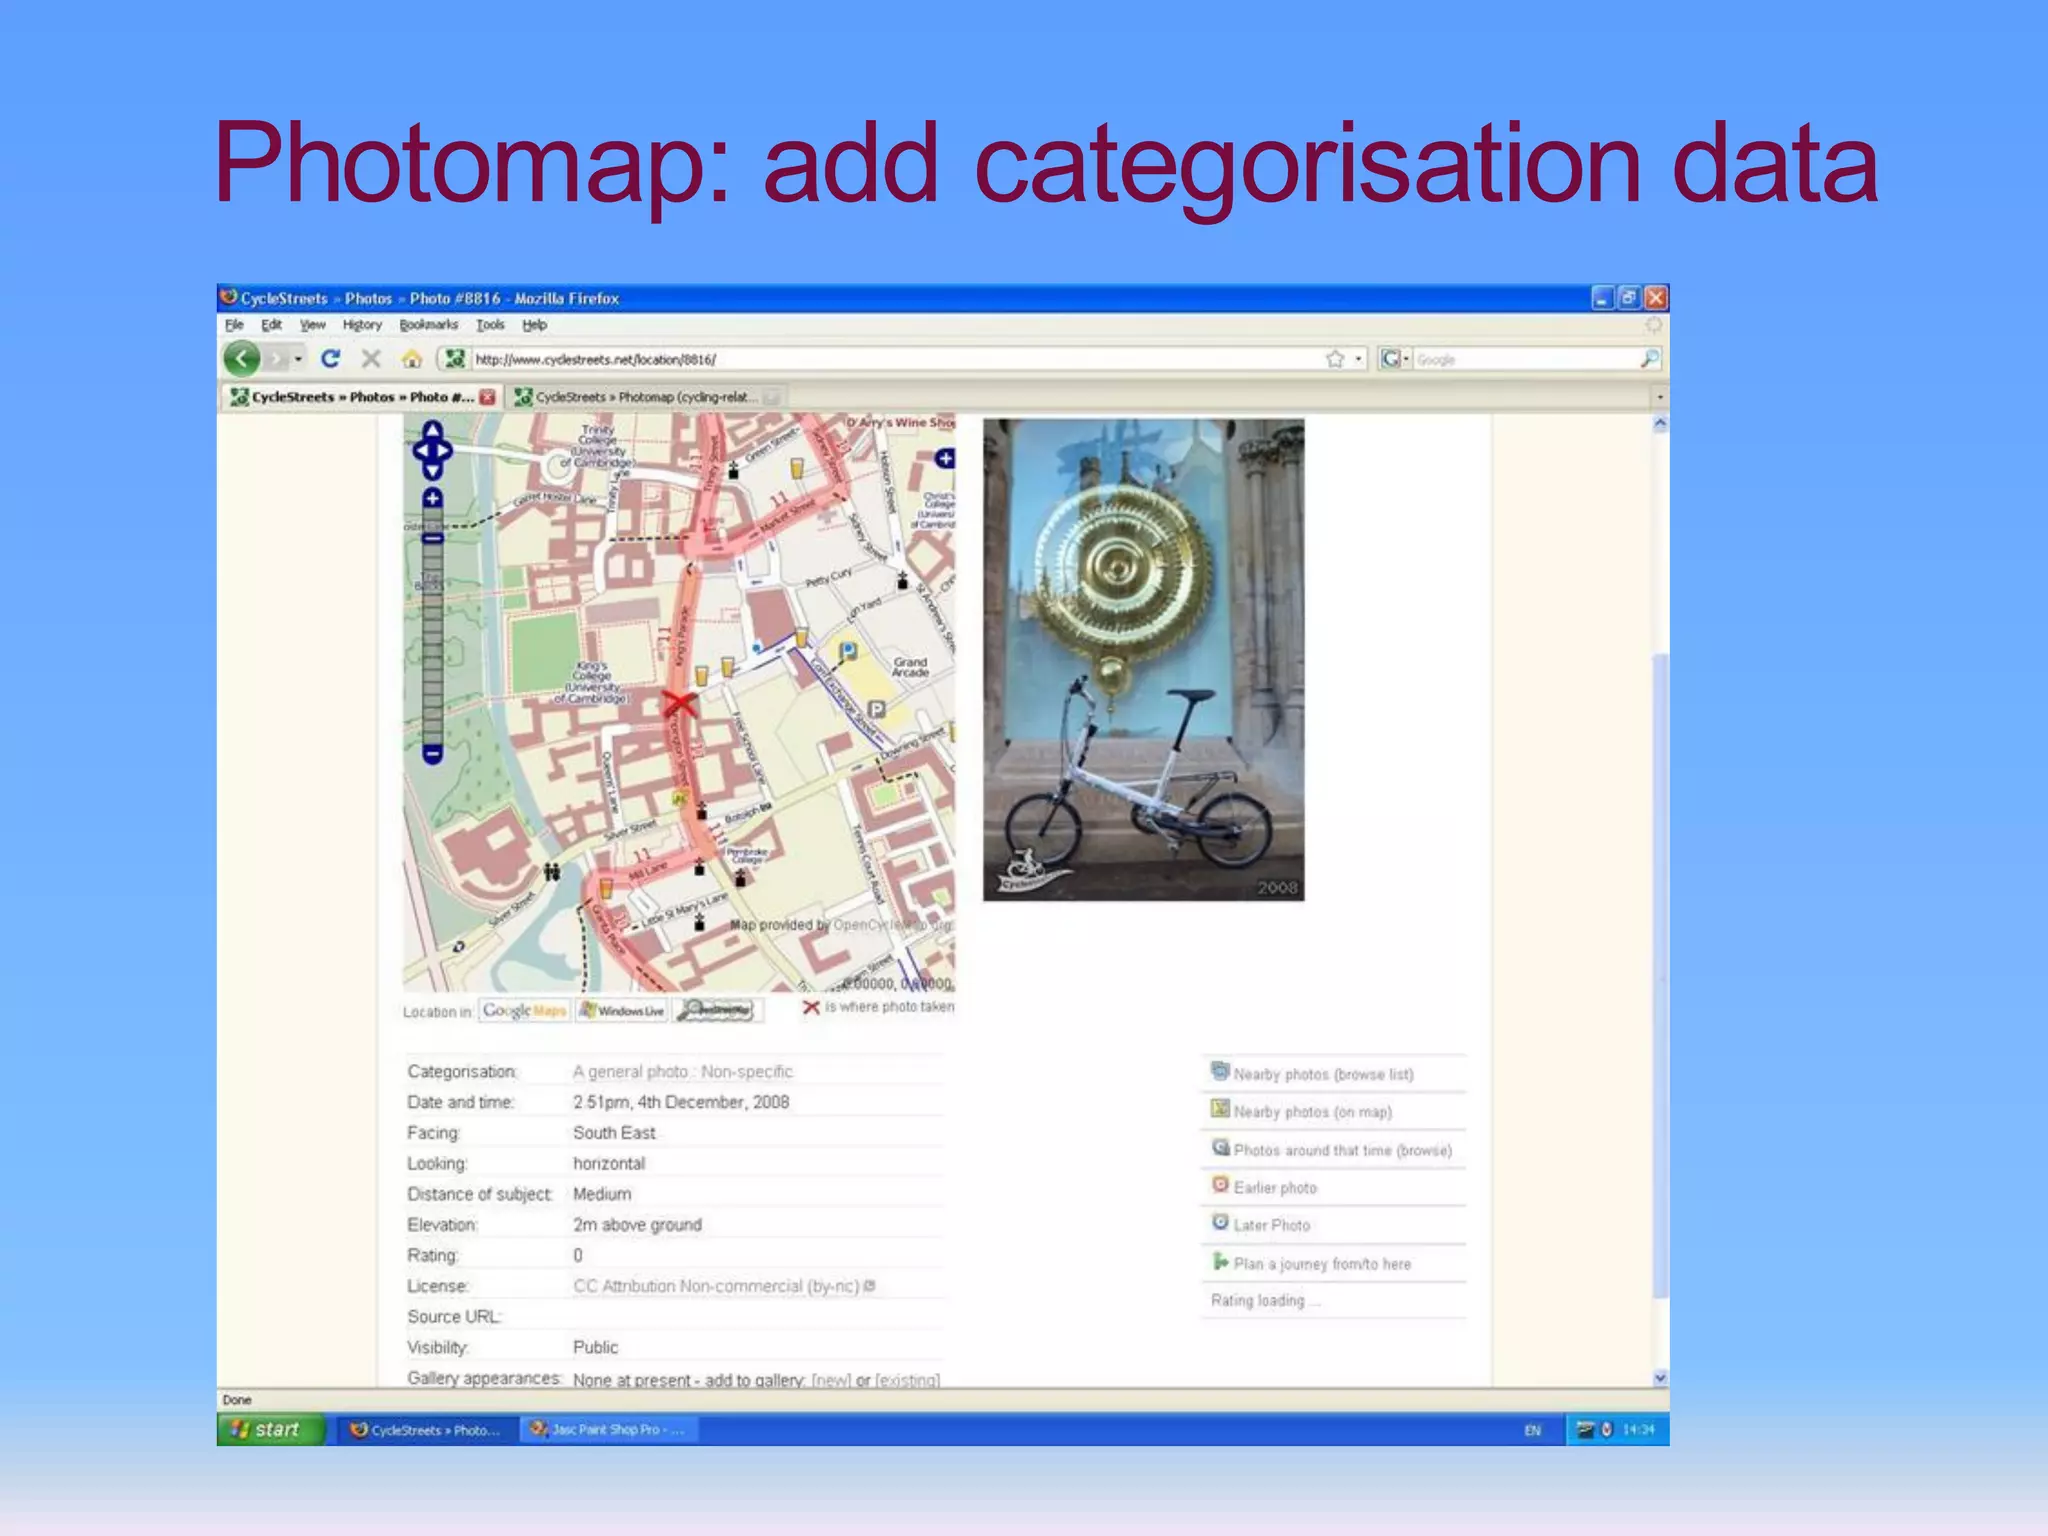Click the EN language indicator
This screenshot has width=2048, height=1536.
click(1532, 1430)
